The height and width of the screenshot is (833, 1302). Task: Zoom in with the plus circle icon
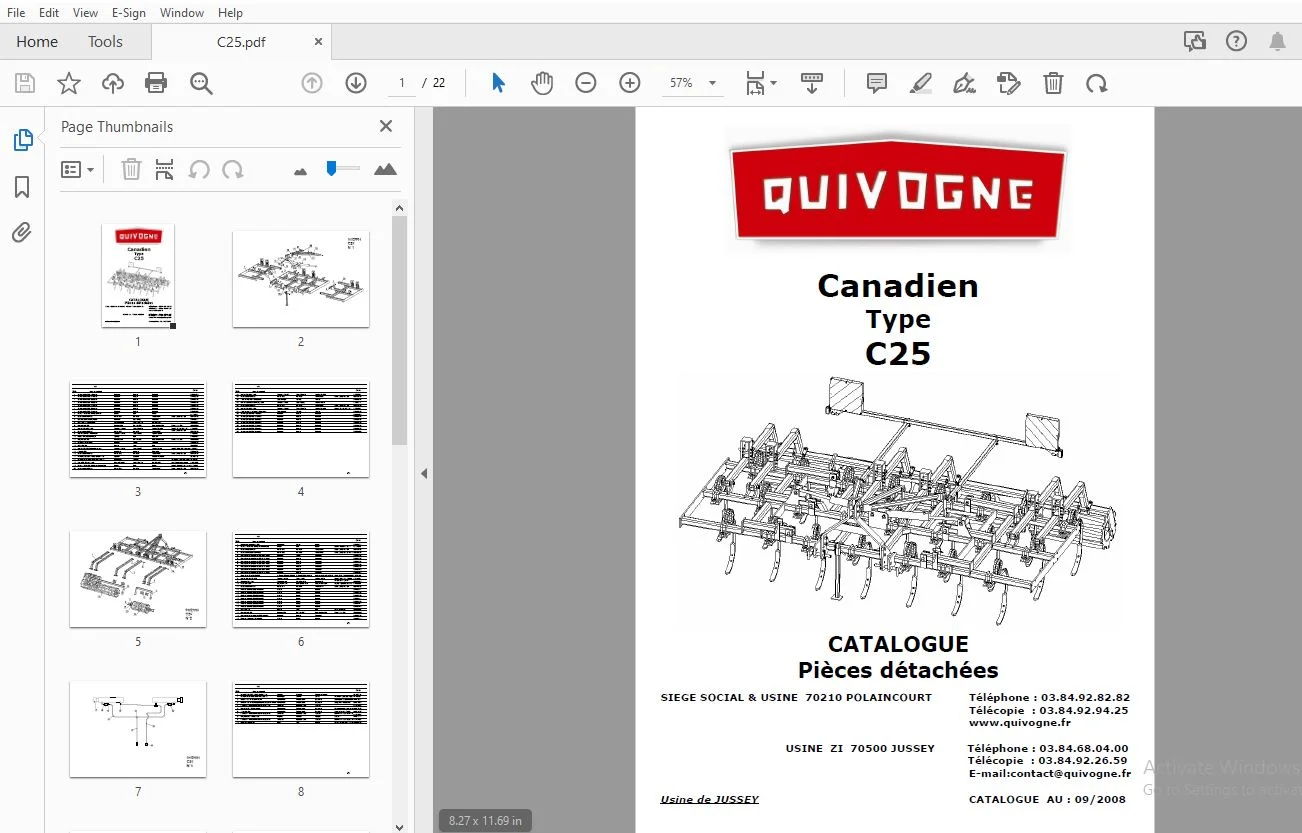[630, 84]
